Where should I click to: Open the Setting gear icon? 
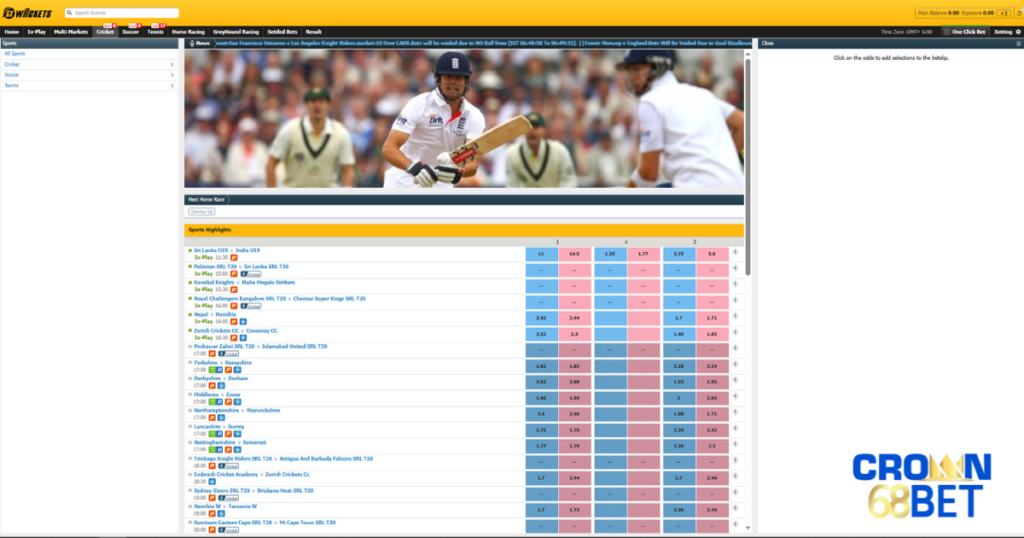coord(1018,31)
